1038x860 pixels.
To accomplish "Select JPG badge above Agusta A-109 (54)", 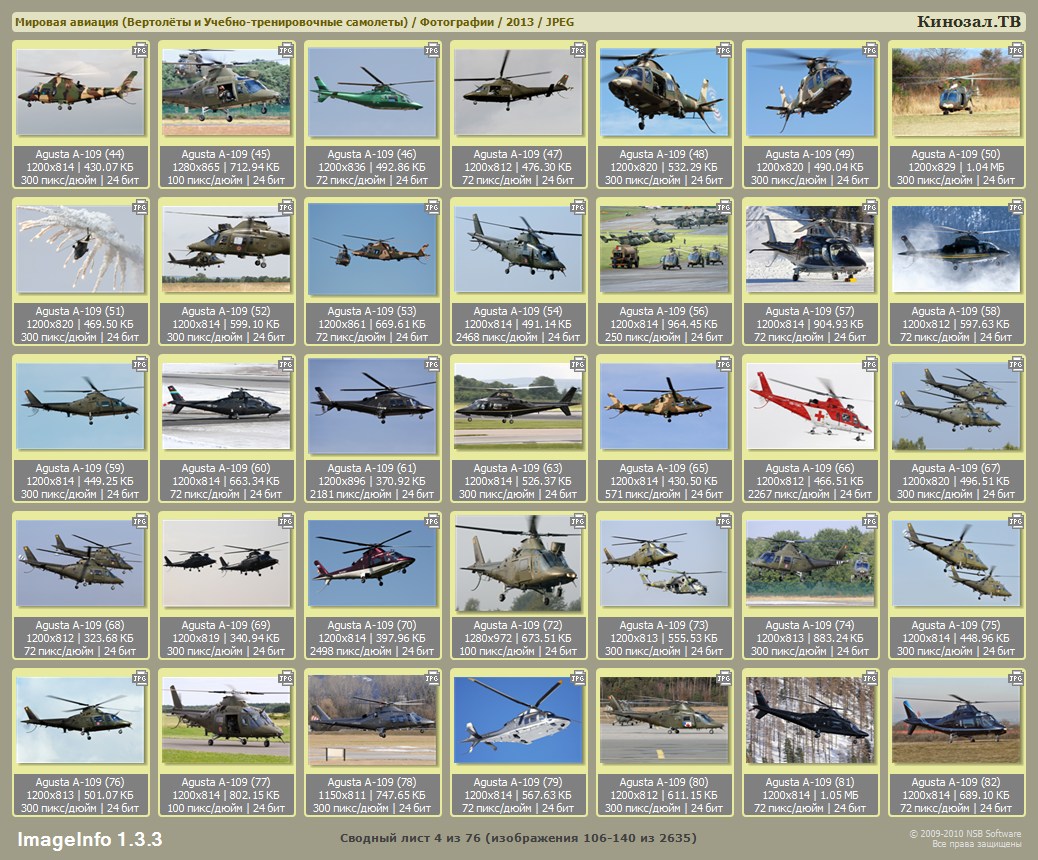I will (578, 206).
